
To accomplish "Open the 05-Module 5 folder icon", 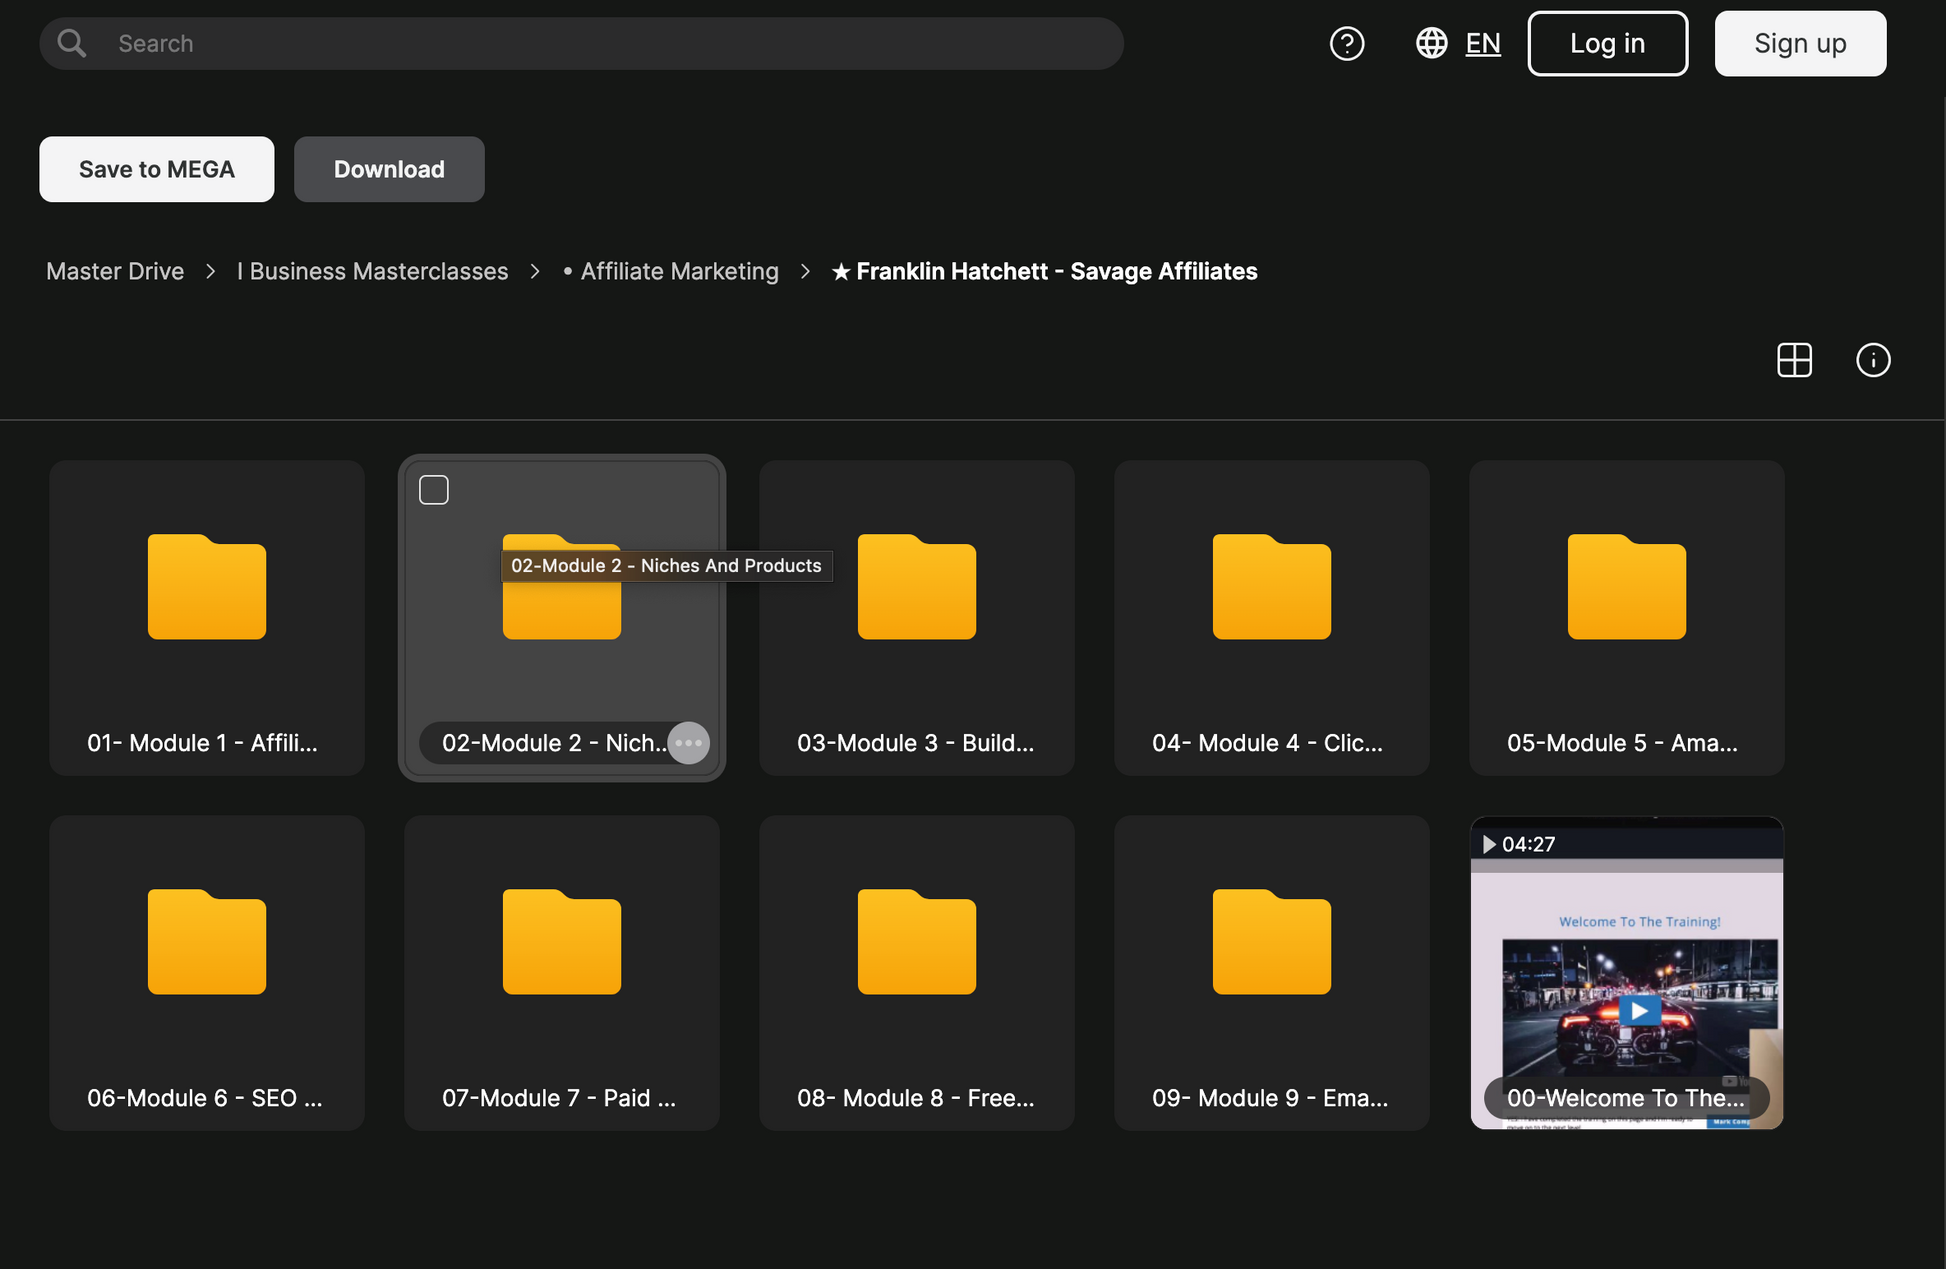I will pos(1627,587).
